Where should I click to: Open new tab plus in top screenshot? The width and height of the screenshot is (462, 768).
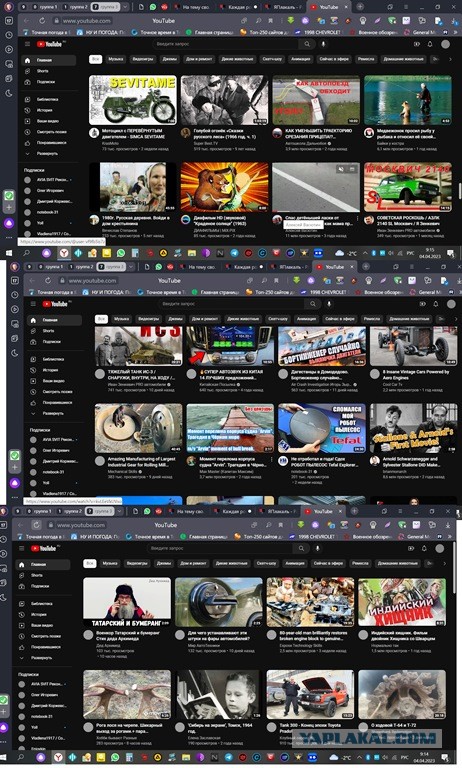click(360, 7)
